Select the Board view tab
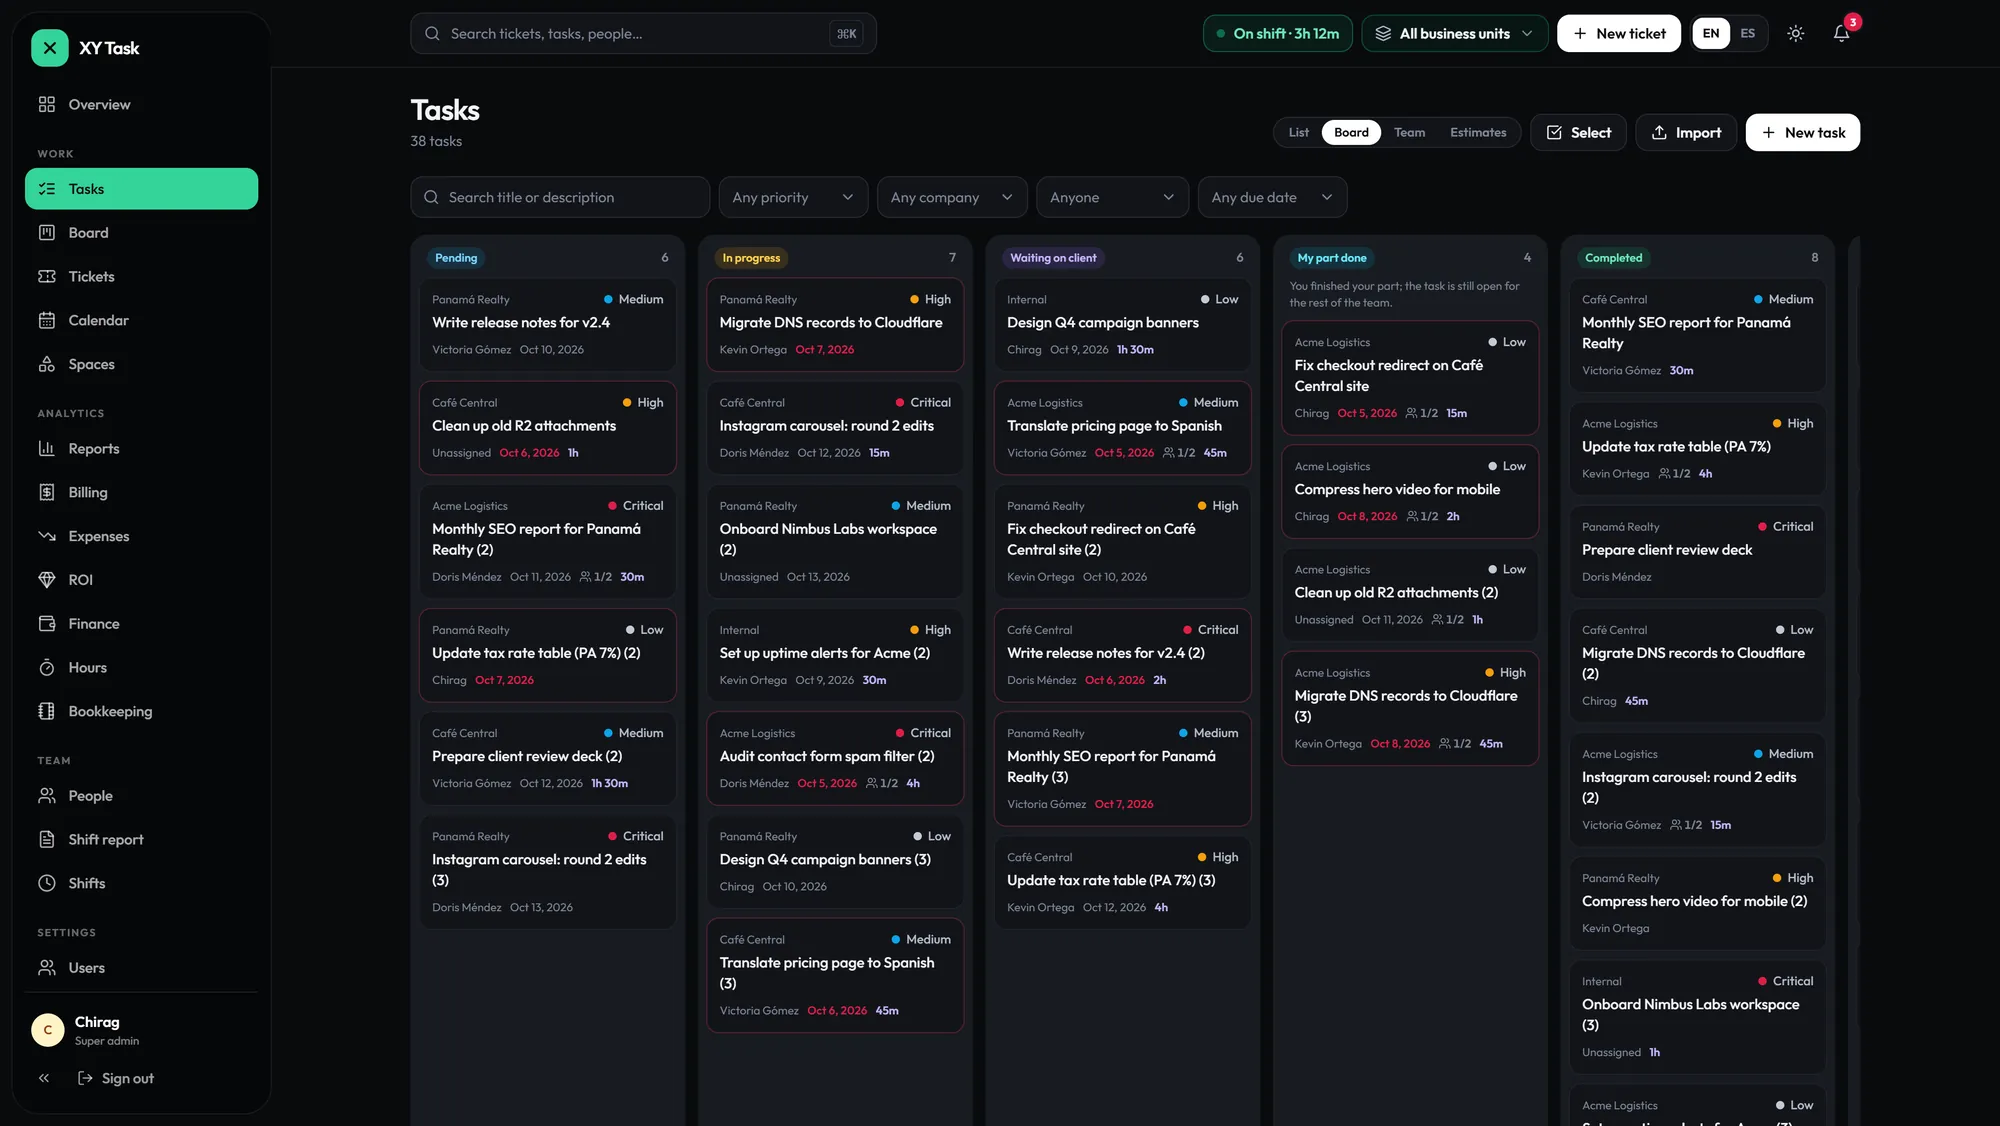Viewport: 2000px width, 1126px height. (x=1351, y=132)
